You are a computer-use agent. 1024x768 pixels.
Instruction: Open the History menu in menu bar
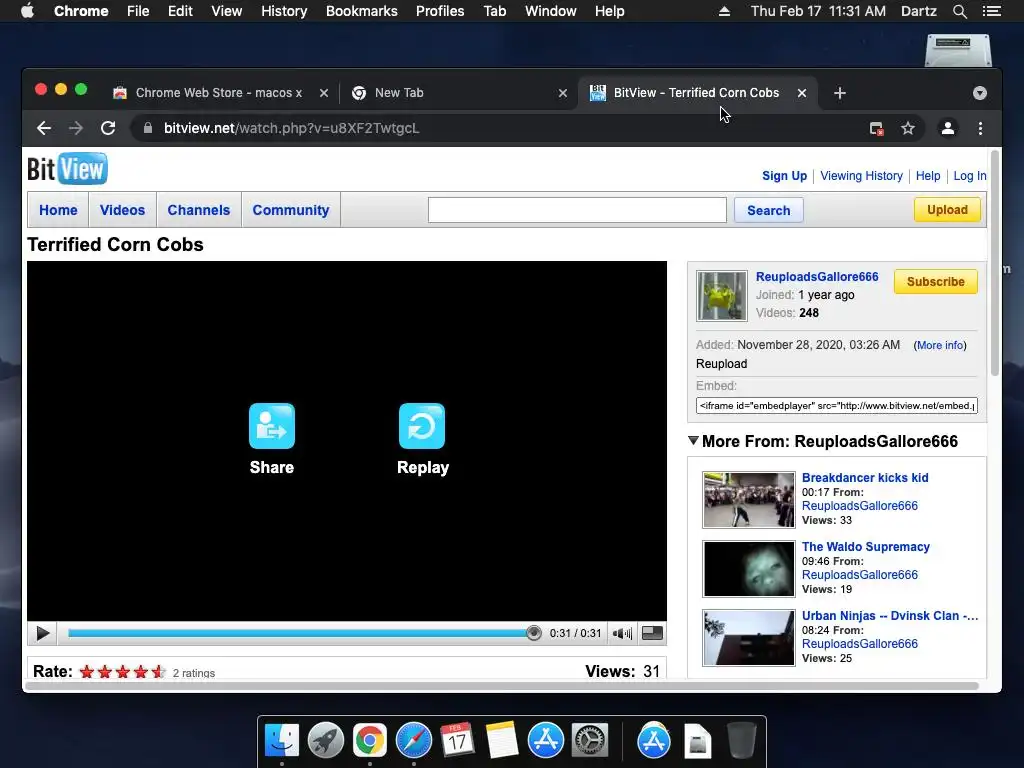pos(284,11)
